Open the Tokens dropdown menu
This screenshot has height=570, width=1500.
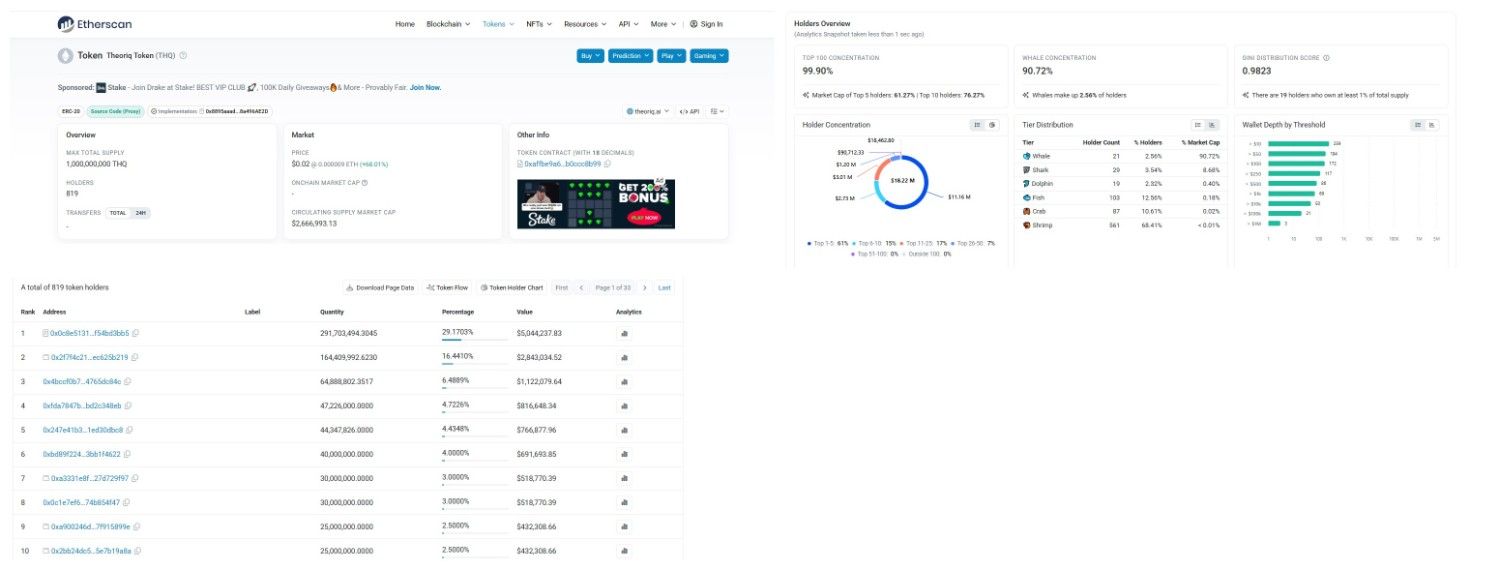tap(498, 24)
